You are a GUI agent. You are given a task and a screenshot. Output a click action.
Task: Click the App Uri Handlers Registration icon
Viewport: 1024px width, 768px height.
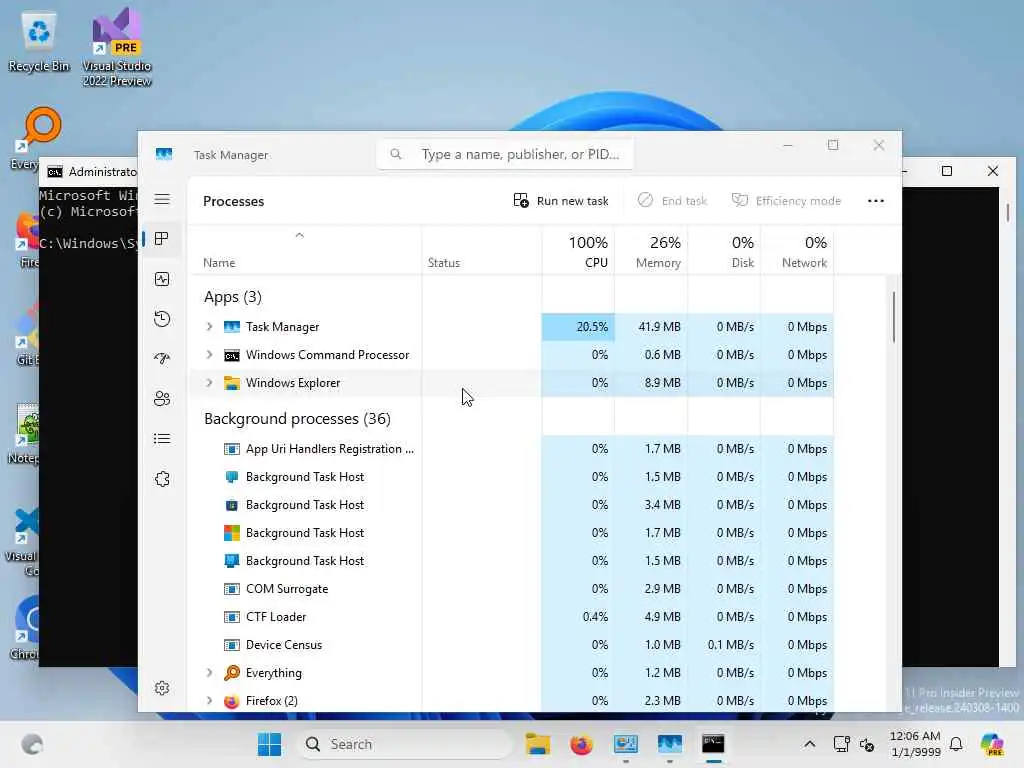(x=232, y=449)
